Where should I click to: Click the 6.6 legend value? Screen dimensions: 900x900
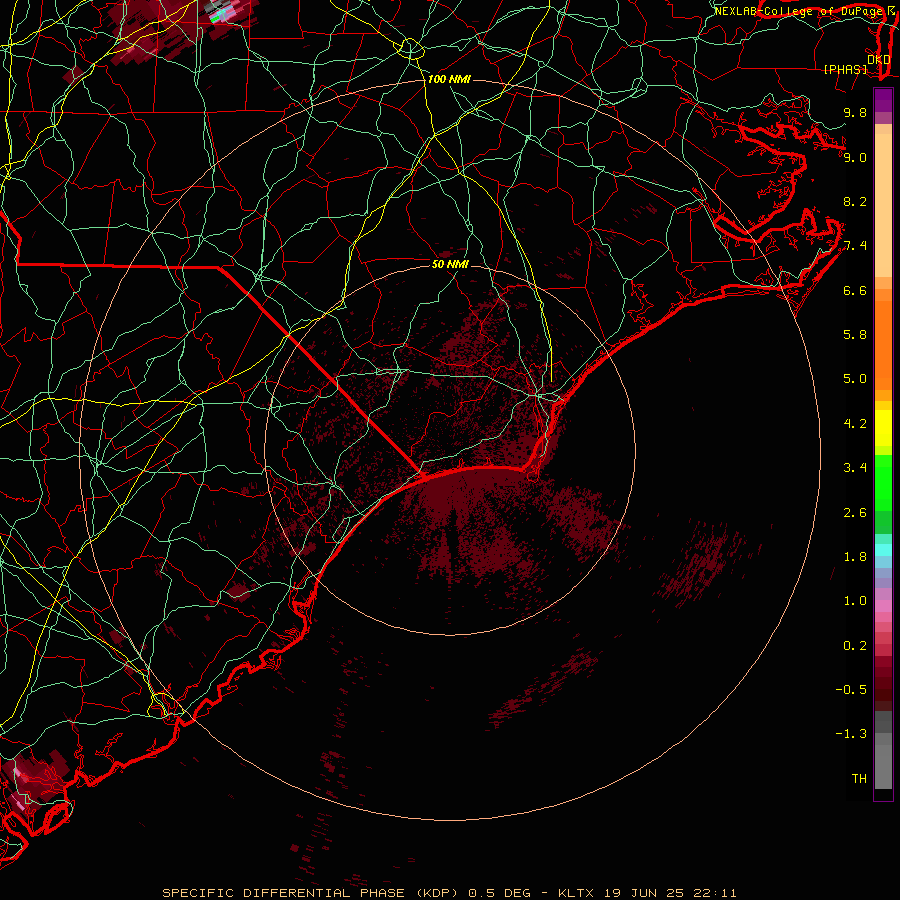pyautogui.click(x=855, y=290)
